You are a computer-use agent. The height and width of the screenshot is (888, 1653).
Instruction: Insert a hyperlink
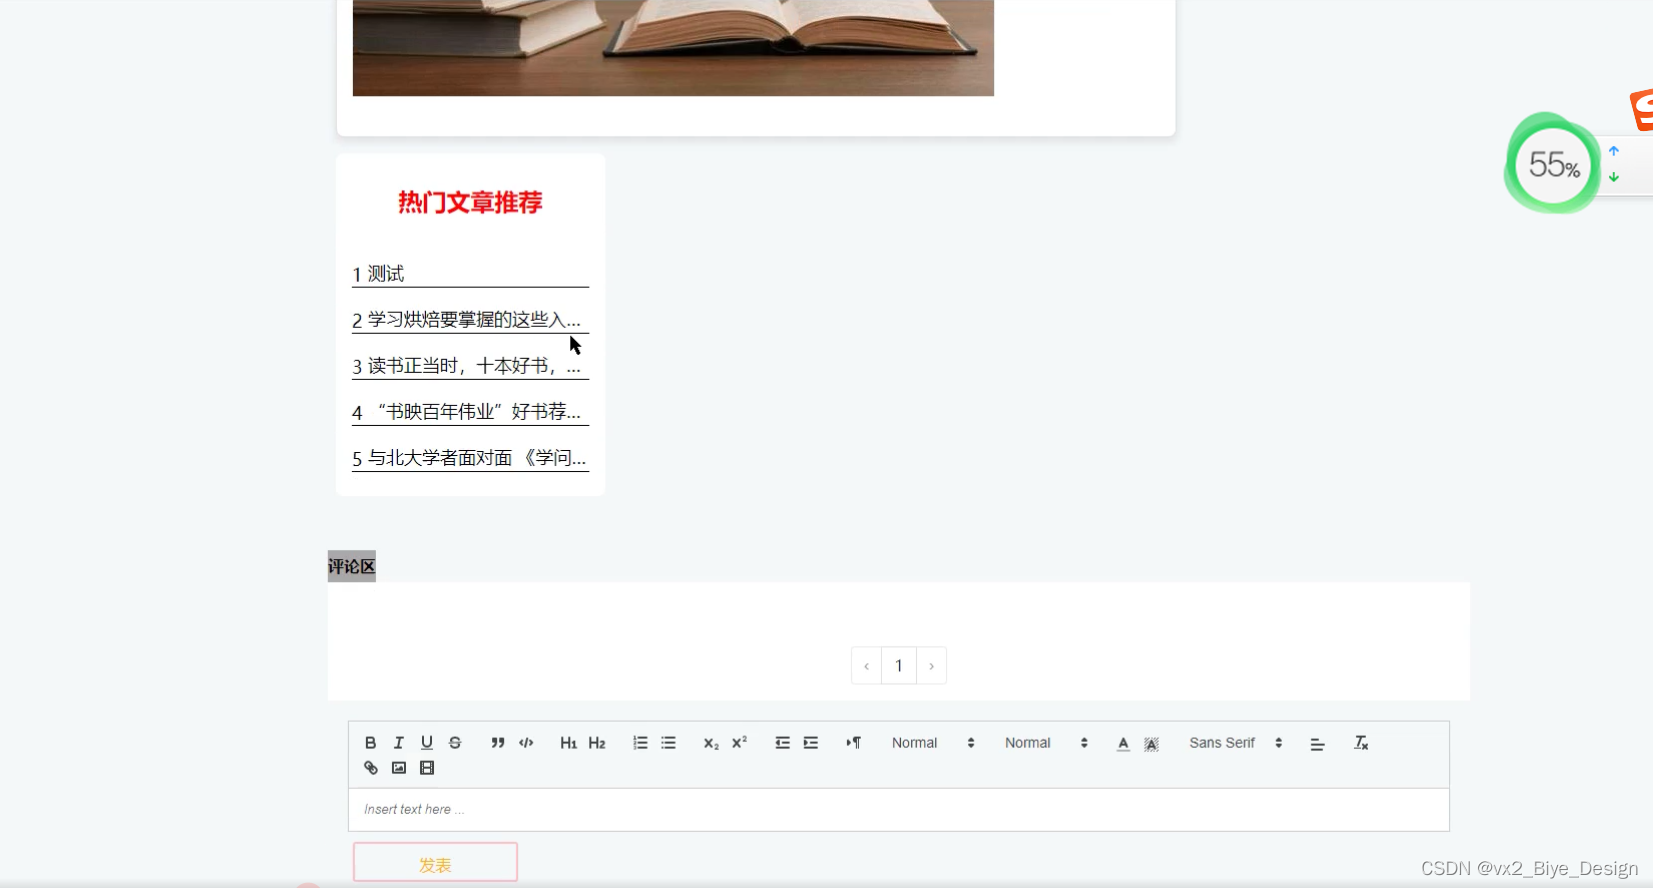click(370, 768)
